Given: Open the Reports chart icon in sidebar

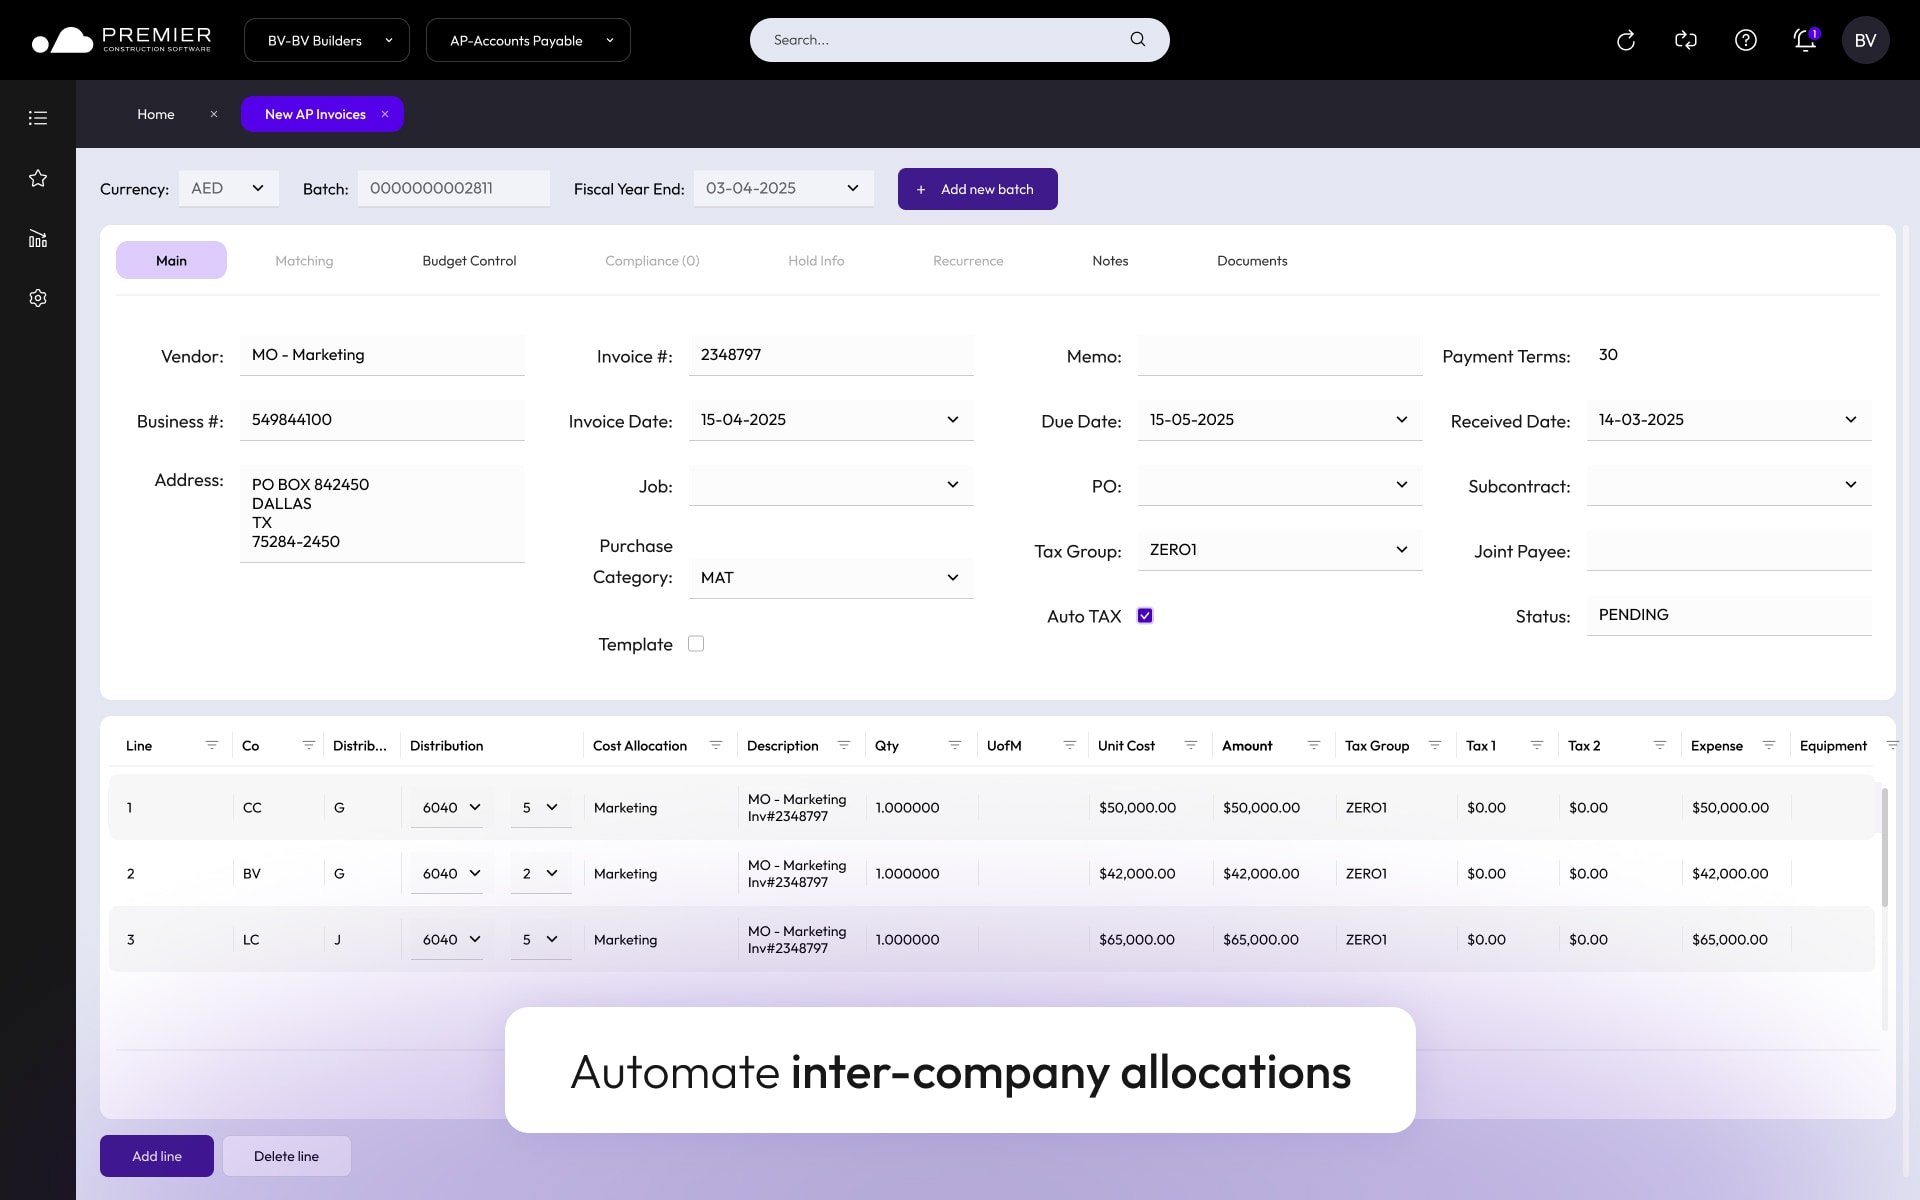Looking at the screenshot, I should (38, 238).
